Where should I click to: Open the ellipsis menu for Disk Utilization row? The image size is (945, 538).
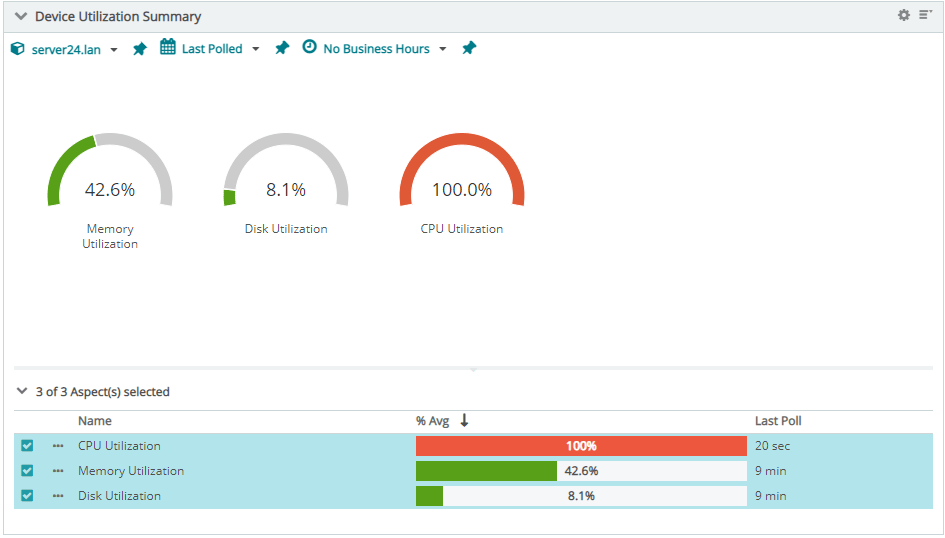58,496
